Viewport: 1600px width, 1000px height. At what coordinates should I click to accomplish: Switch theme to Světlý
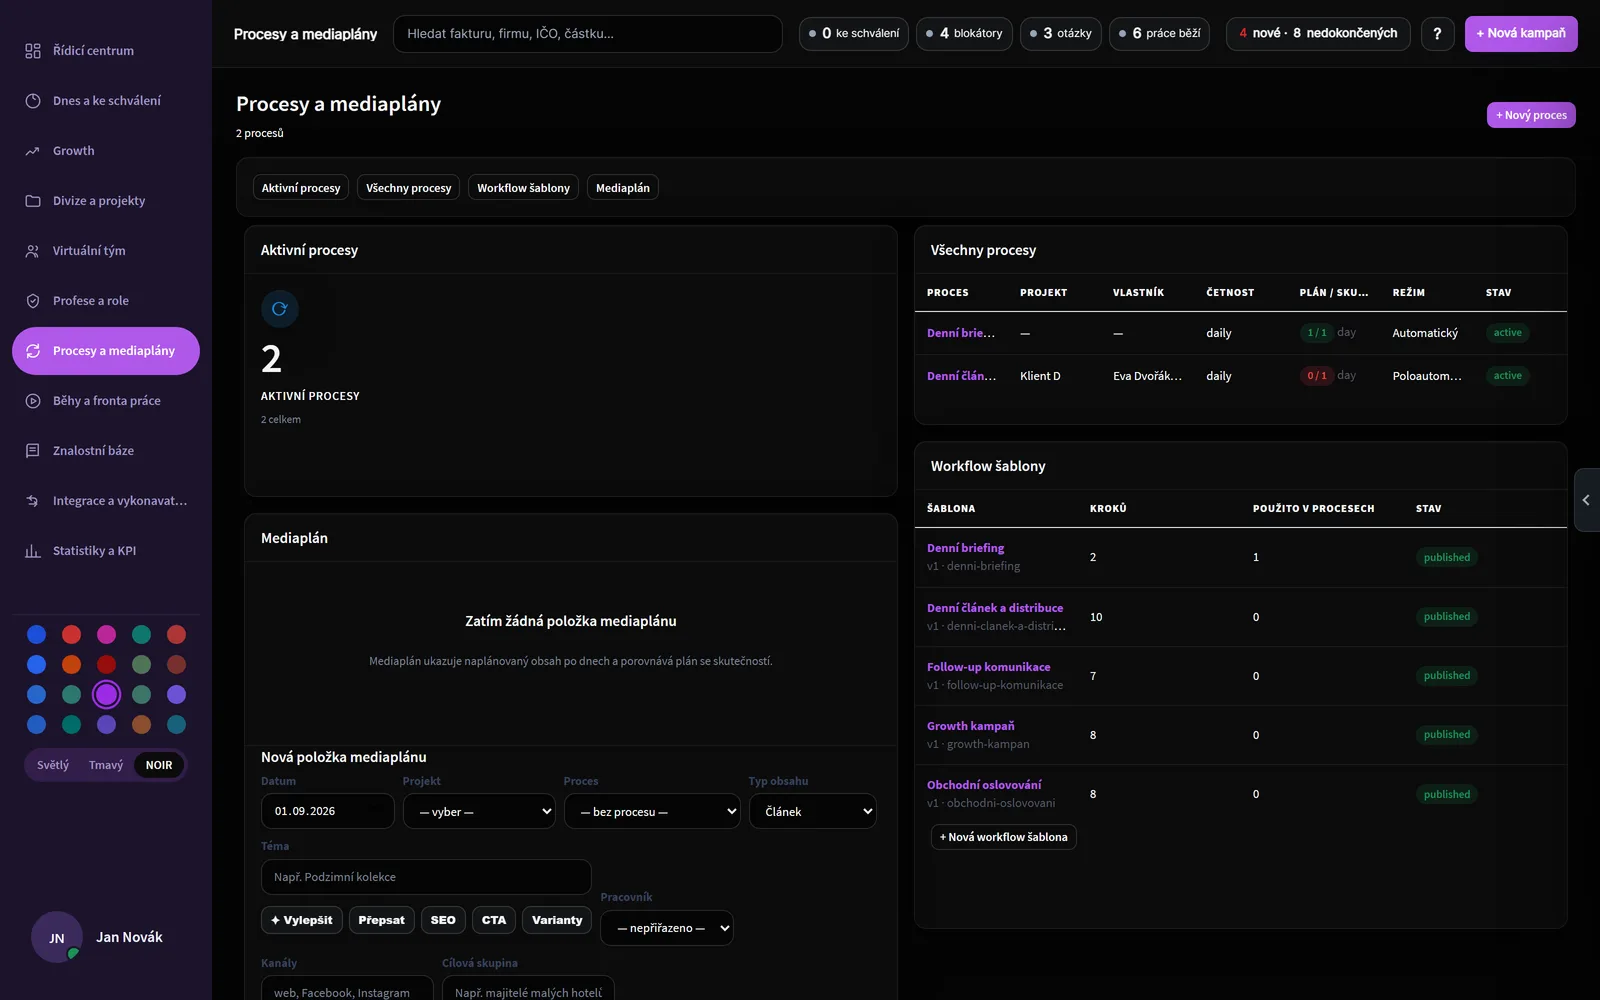(x=53, y=765)
